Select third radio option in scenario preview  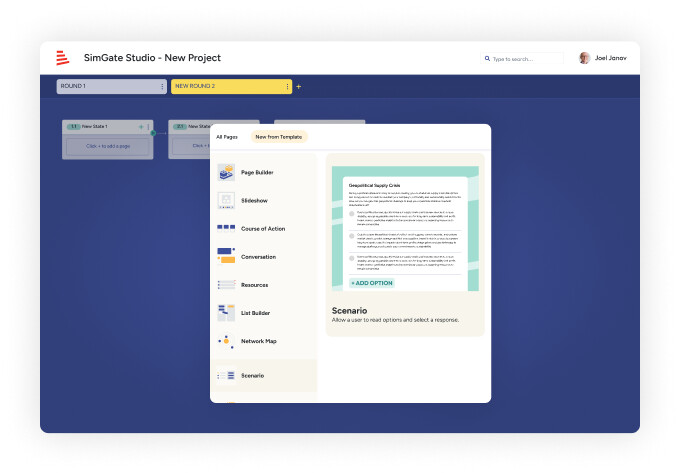coord(352,258)
